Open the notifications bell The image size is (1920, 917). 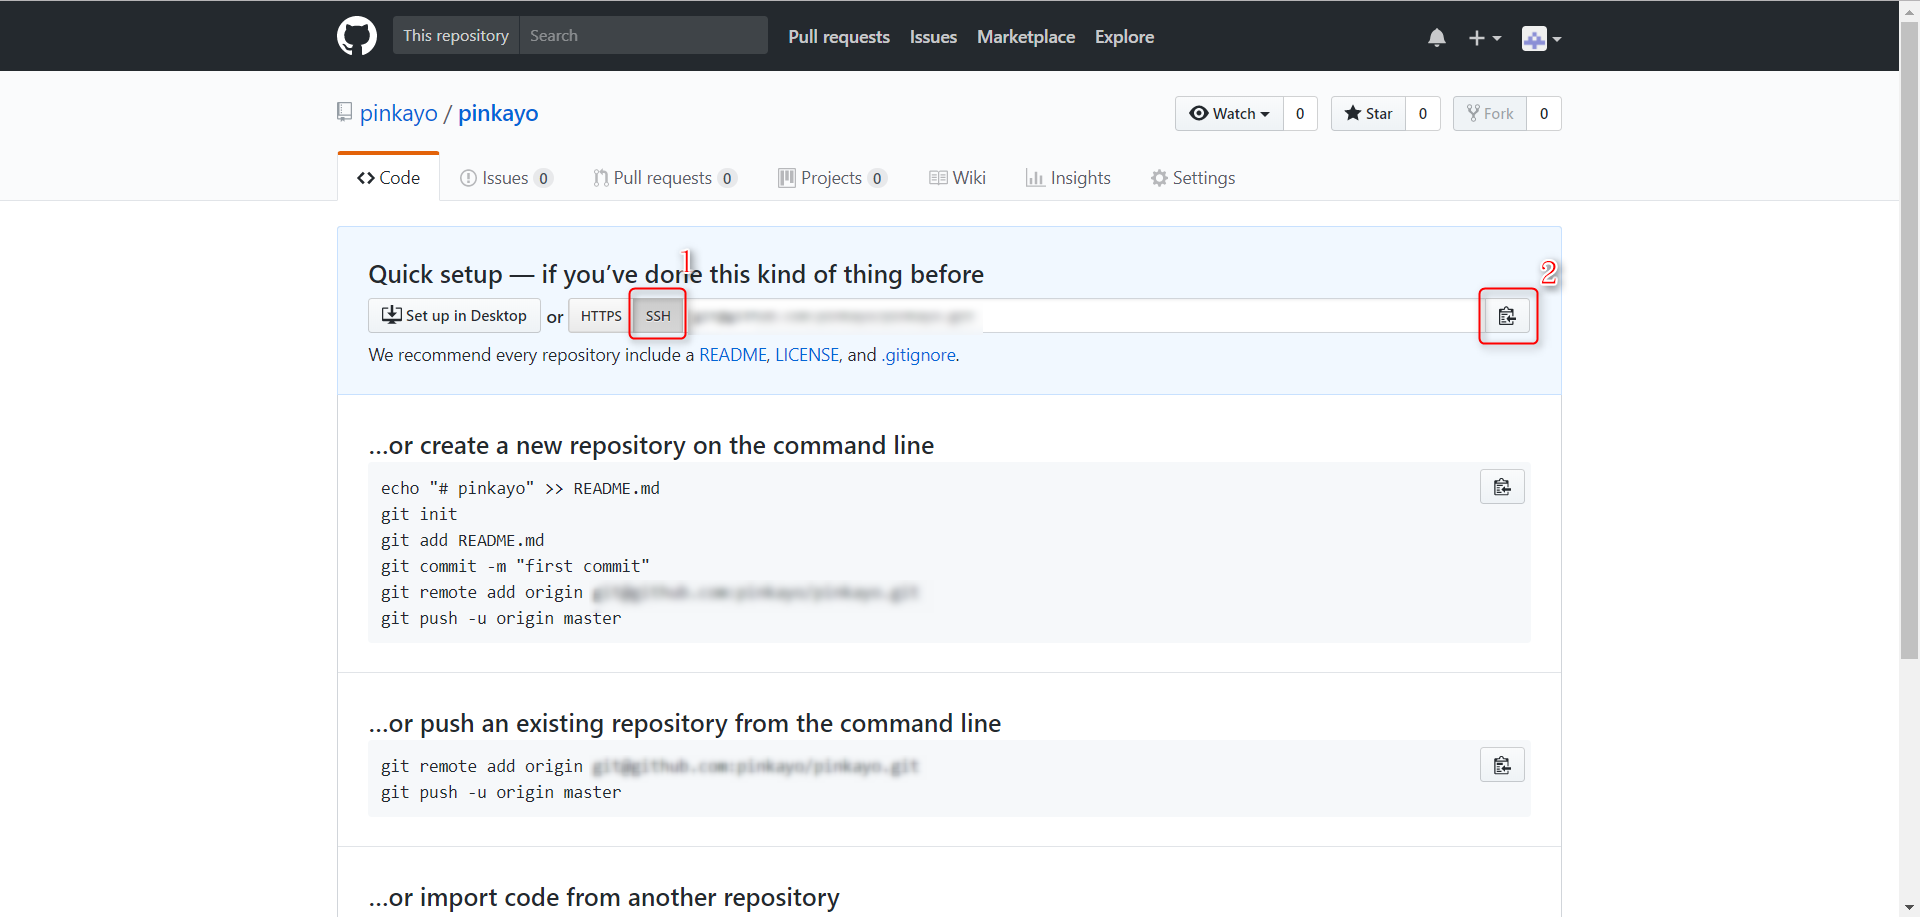pyautogui.click(x=1437, y=38)
